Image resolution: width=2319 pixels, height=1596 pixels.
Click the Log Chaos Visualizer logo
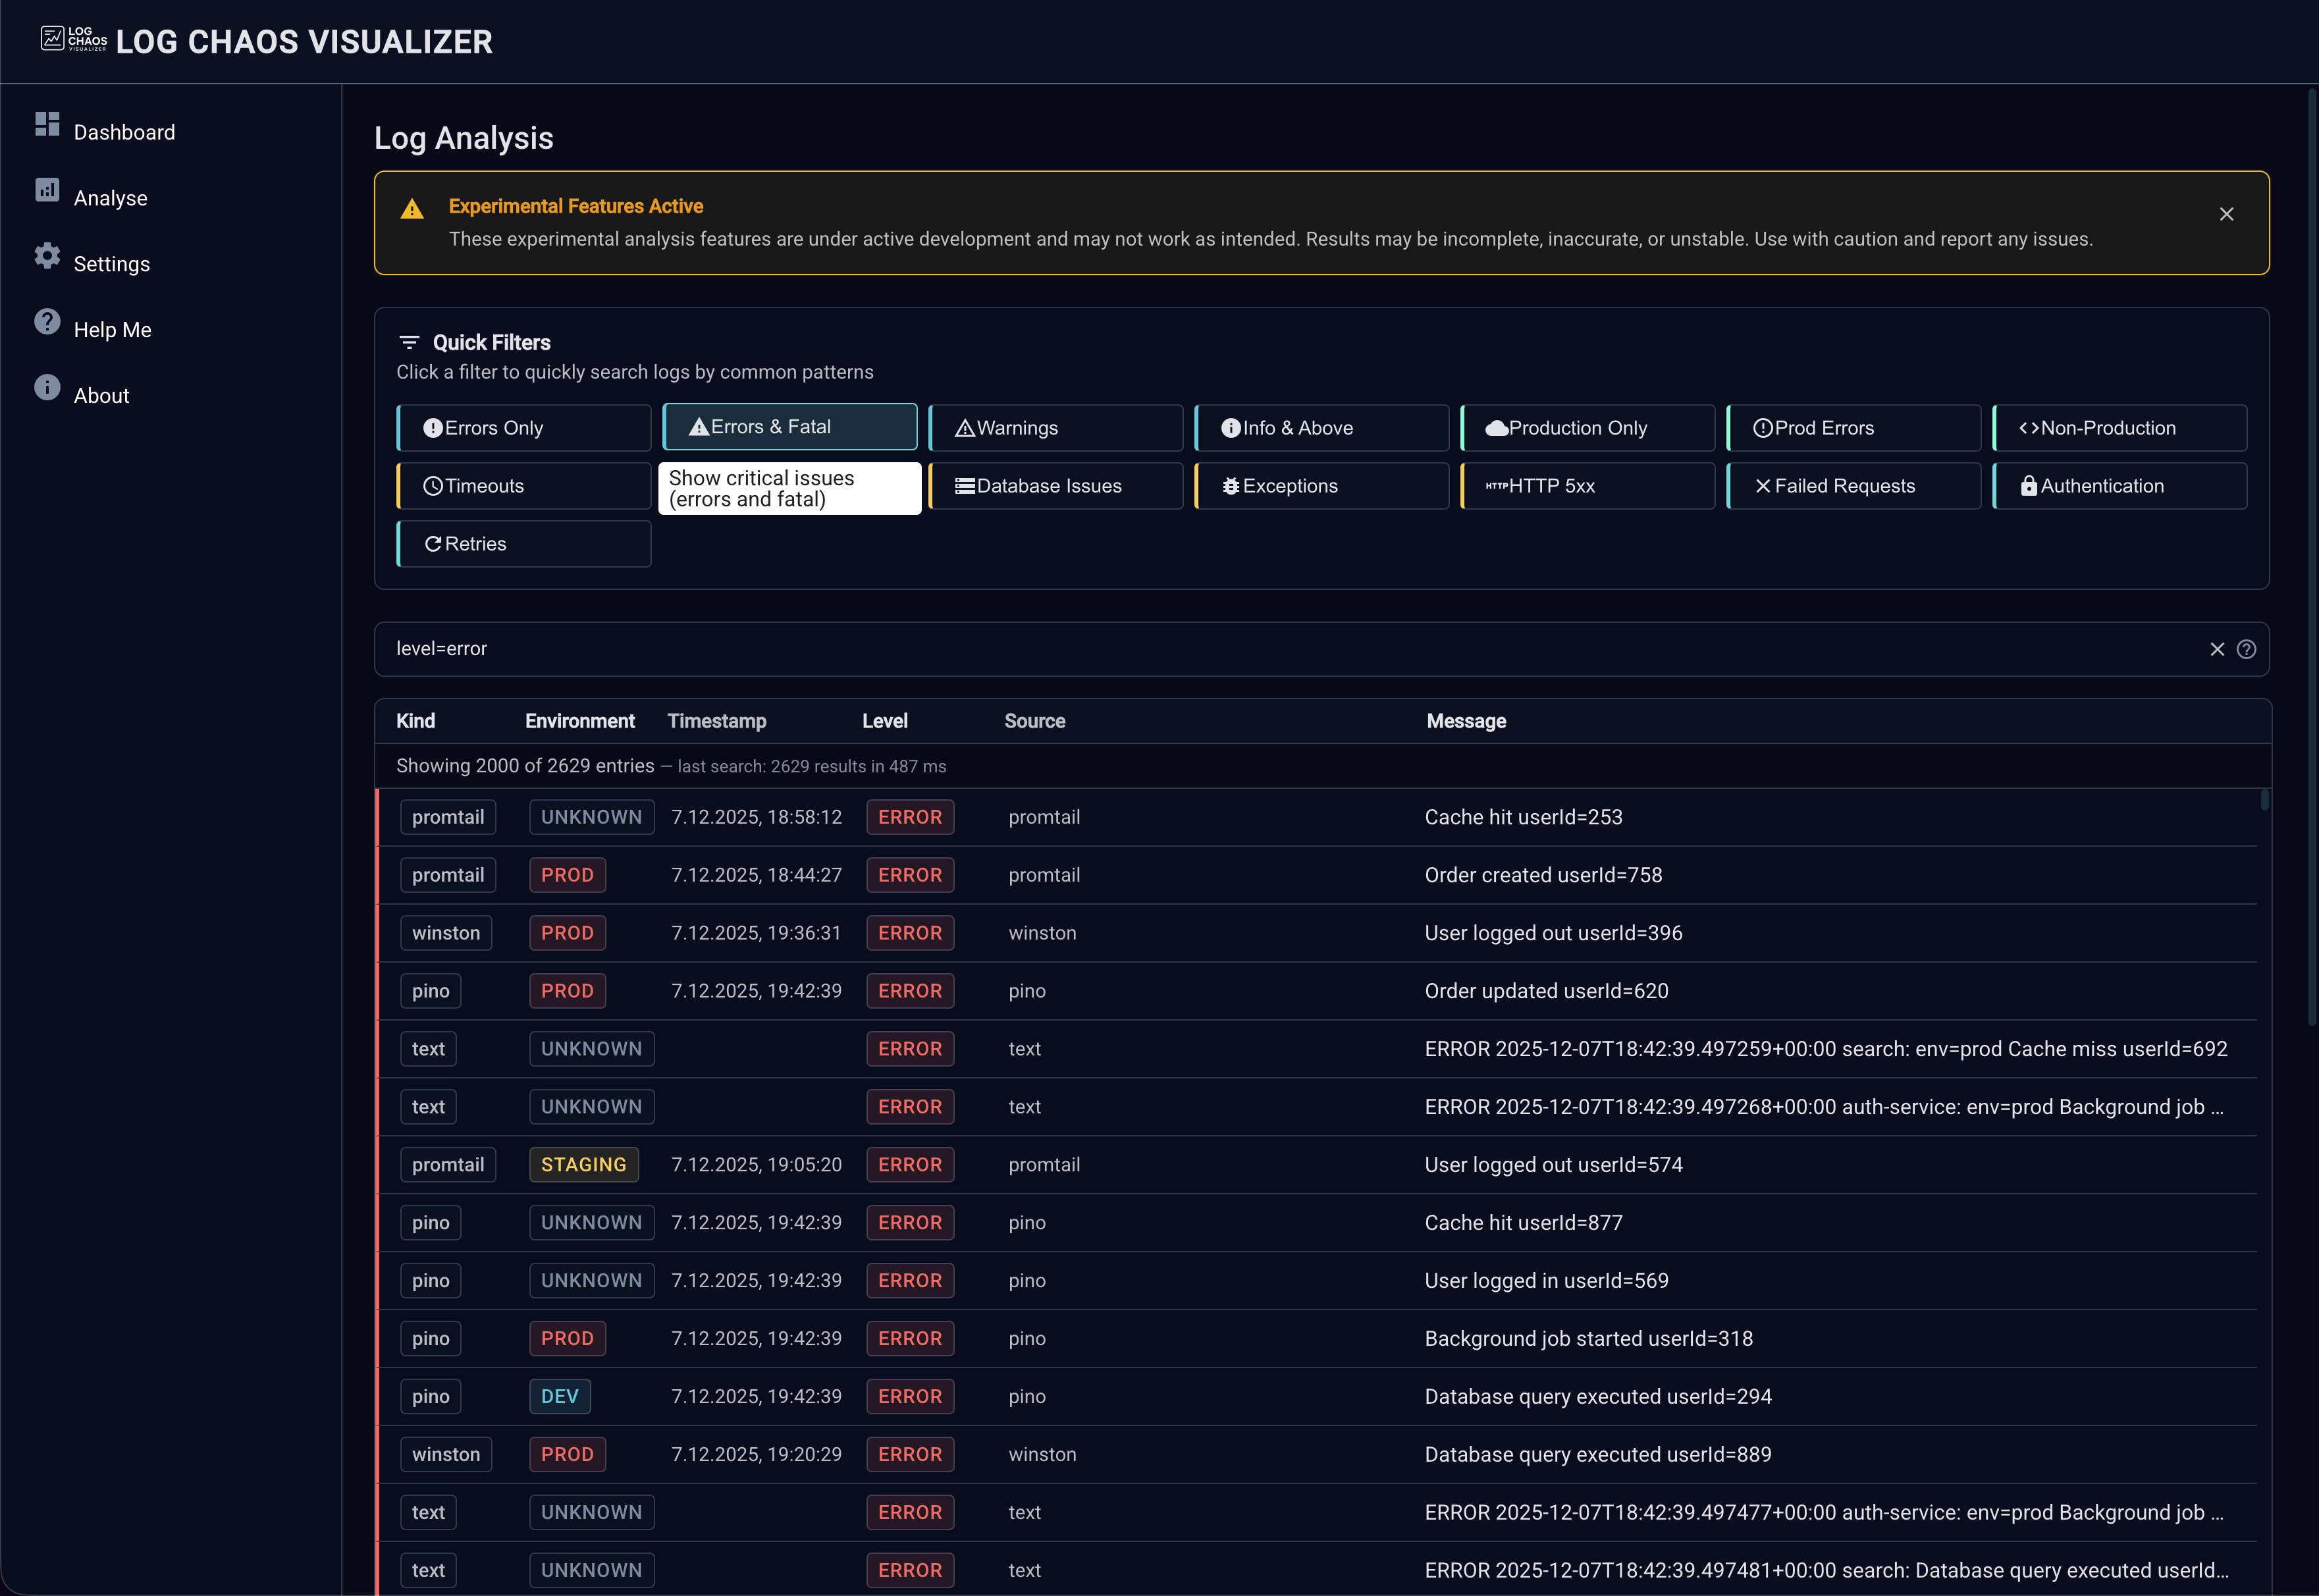(x=73, y=40)
